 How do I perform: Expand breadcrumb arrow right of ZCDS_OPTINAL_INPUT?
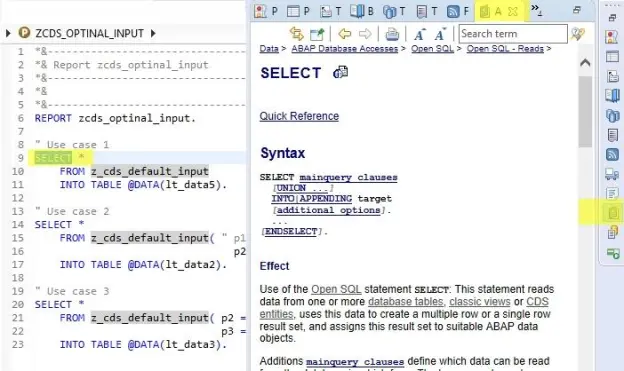point(153,33)
